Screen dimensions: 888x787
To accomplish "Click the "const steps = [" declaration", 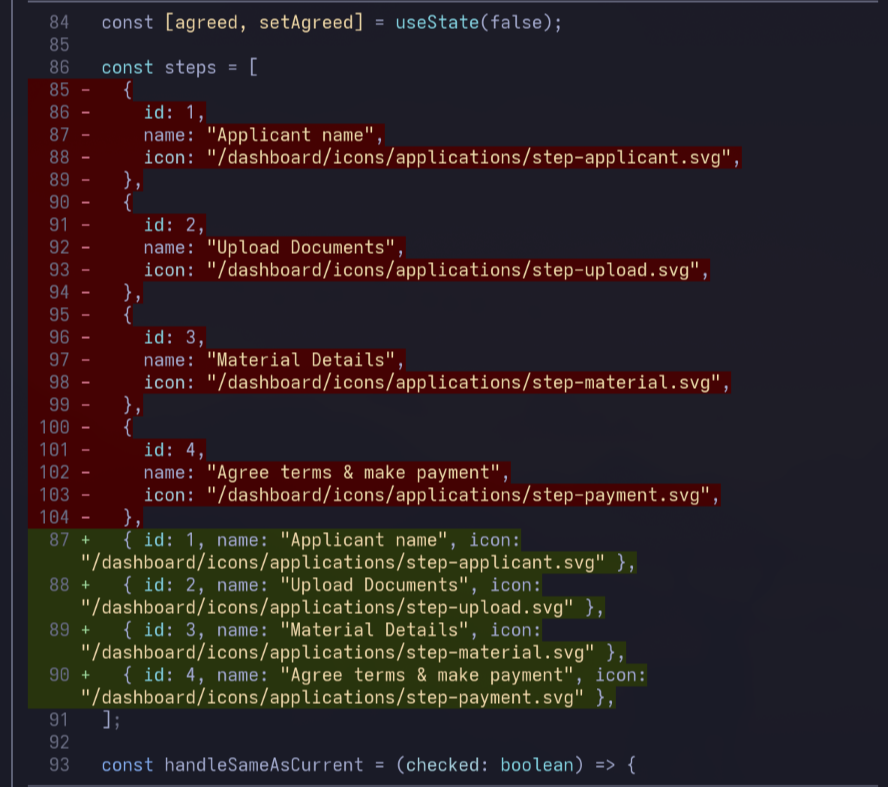I will tap(180, 68).
